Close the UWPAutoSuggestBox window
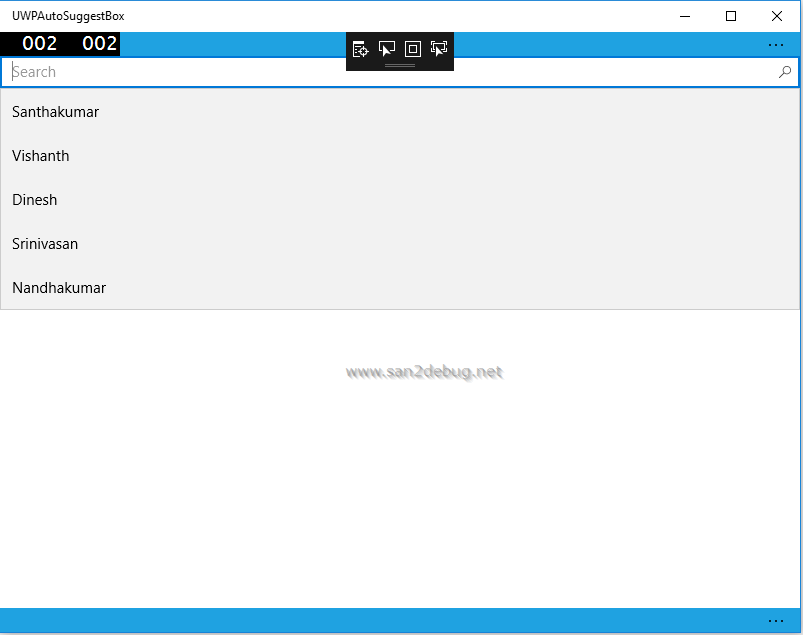 pos(776,16)
